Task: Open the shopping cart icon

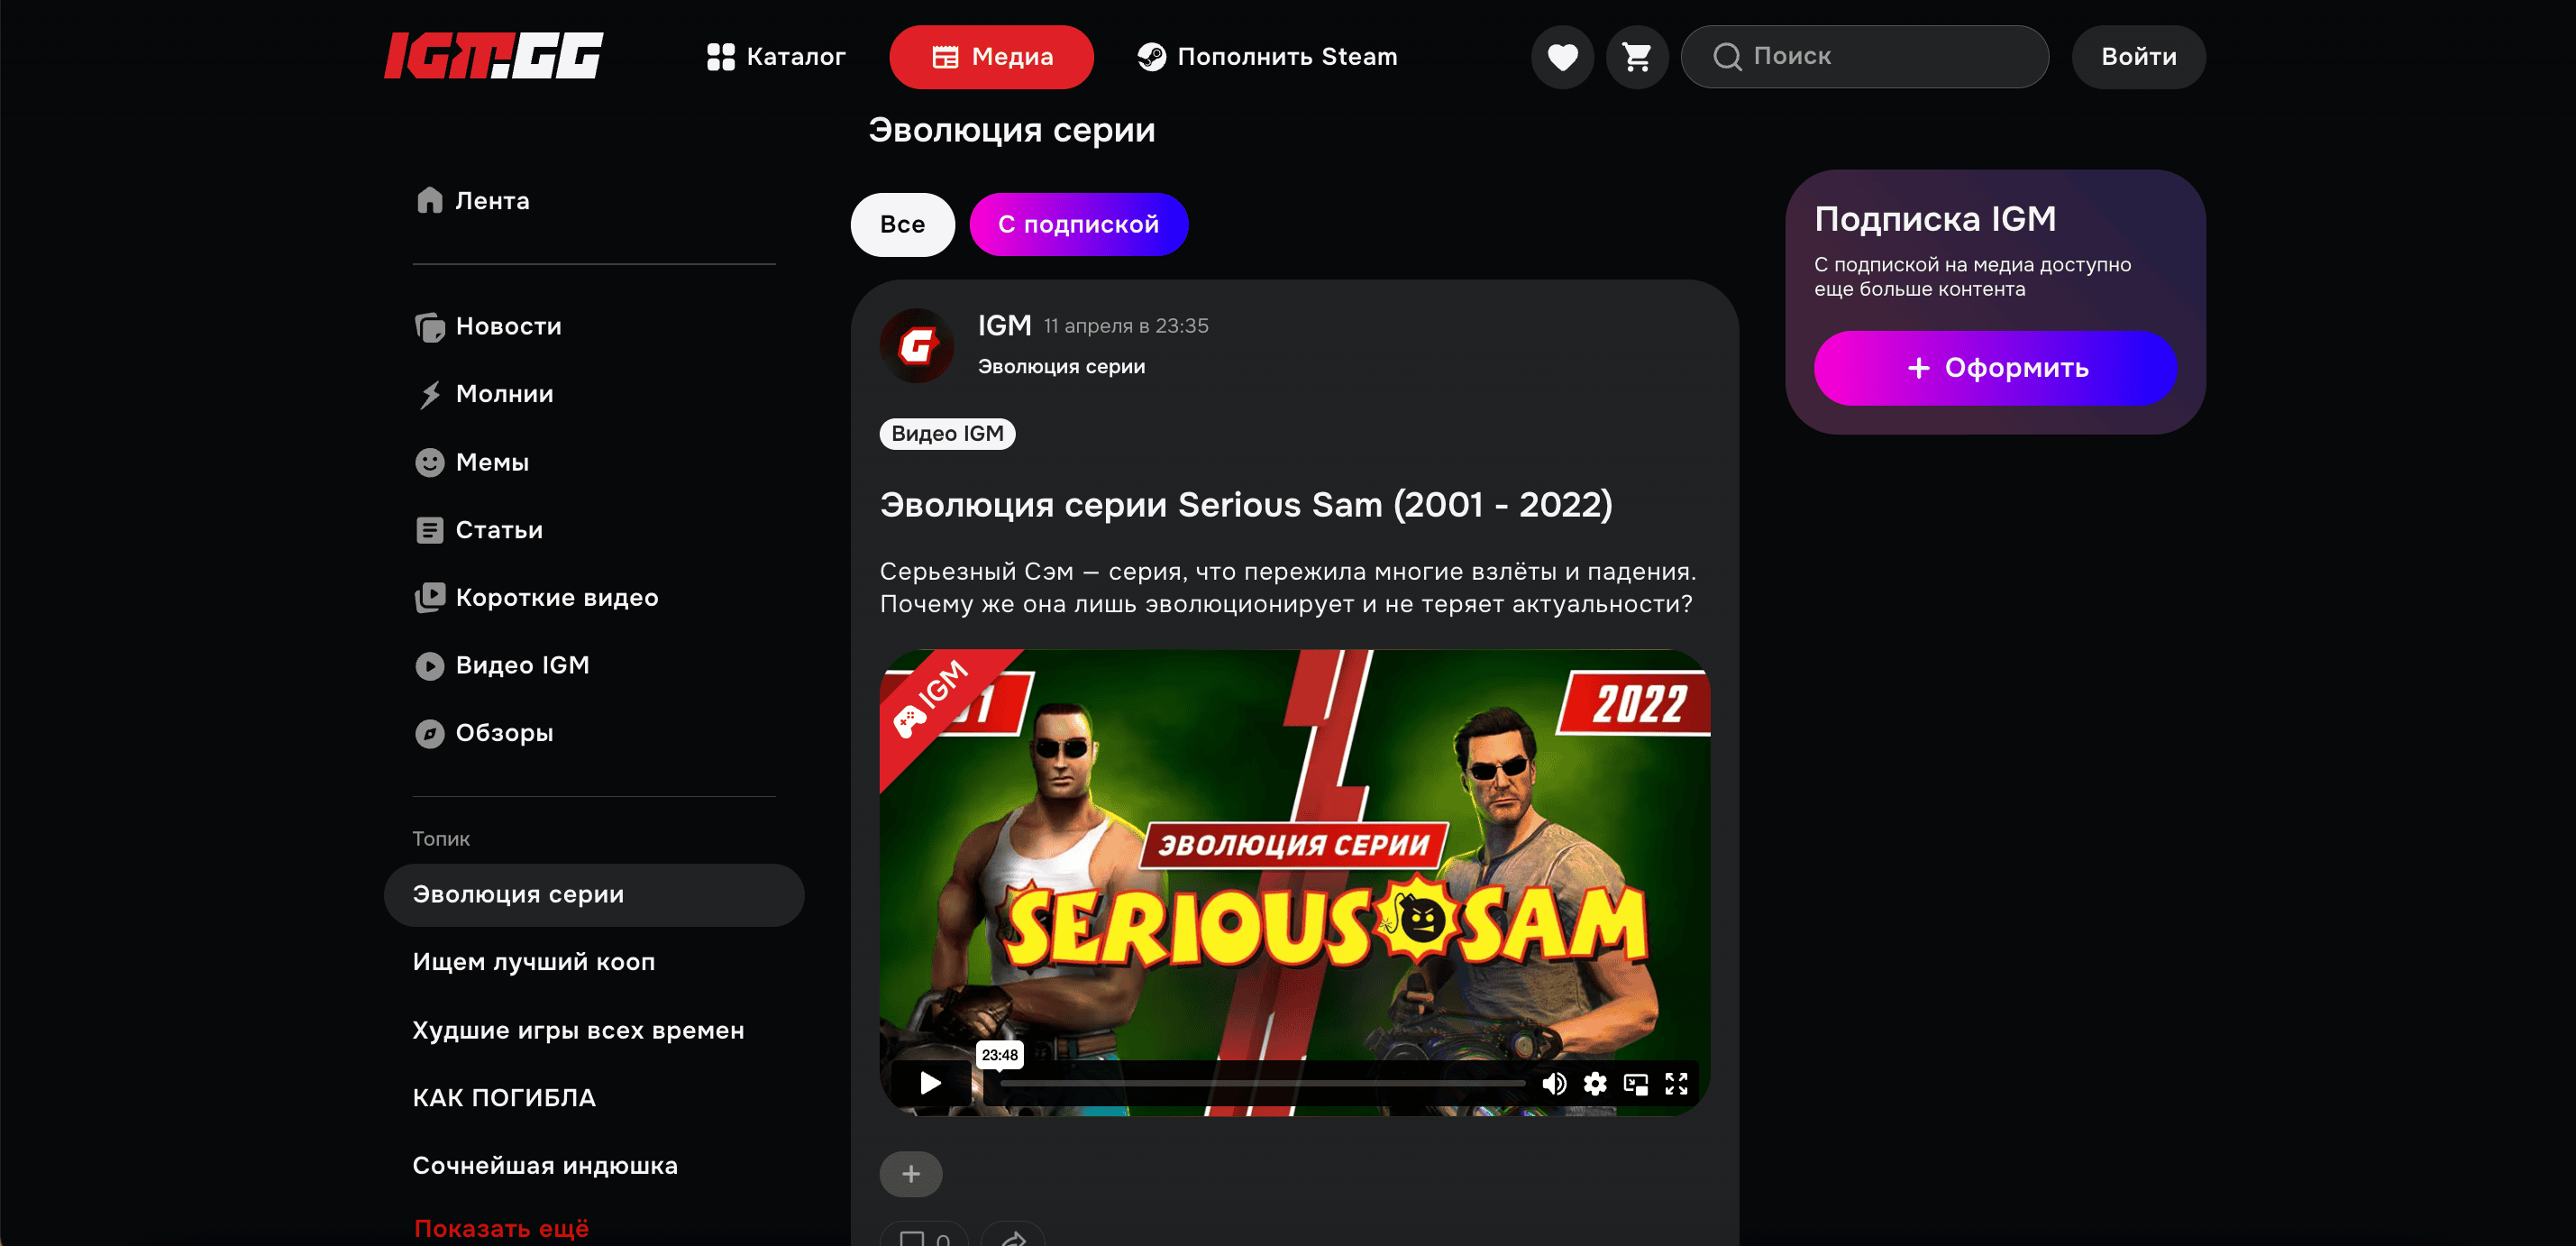Action: (x=1636, y=57)
